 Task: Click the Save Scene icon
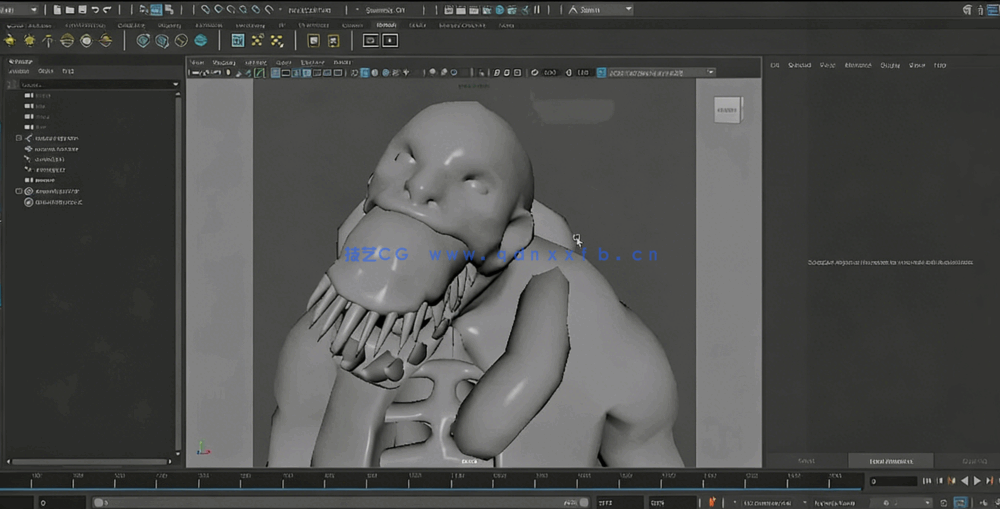(x=82, y=9)
